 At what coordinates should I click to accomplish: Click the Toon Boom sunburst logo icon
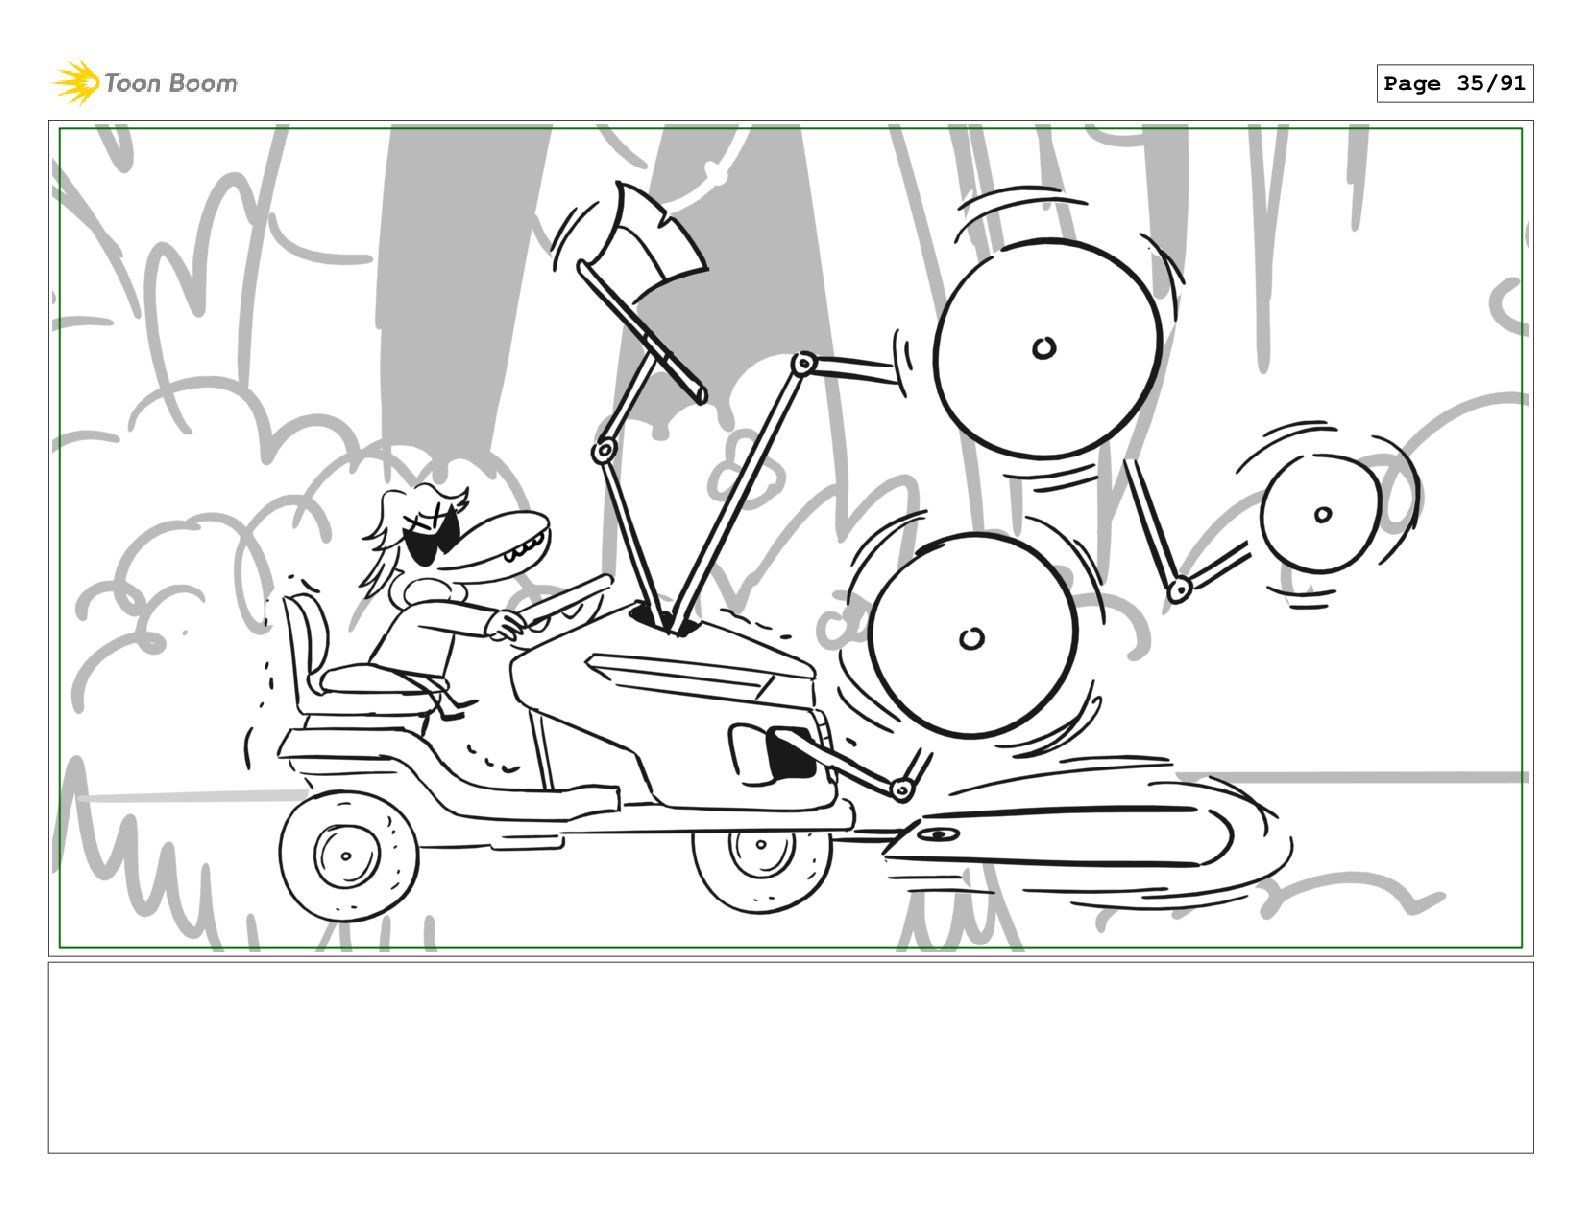click(75, 82)
